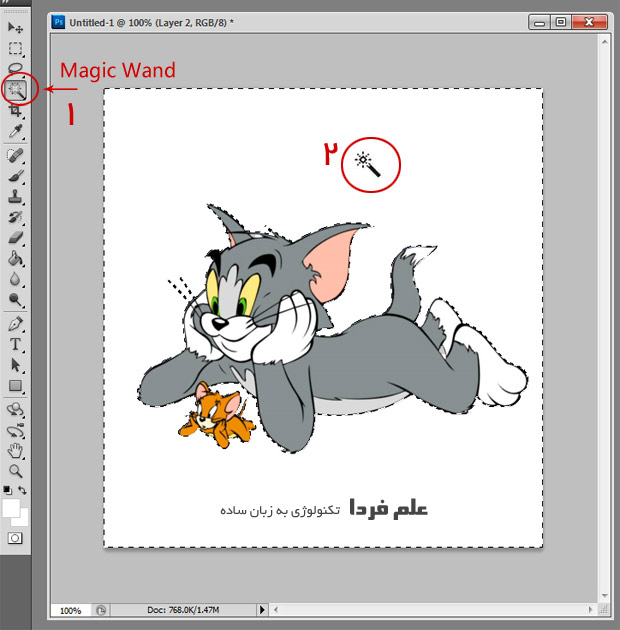Select the Move tool
Screen dimensions: 620x630
(16, 27)
